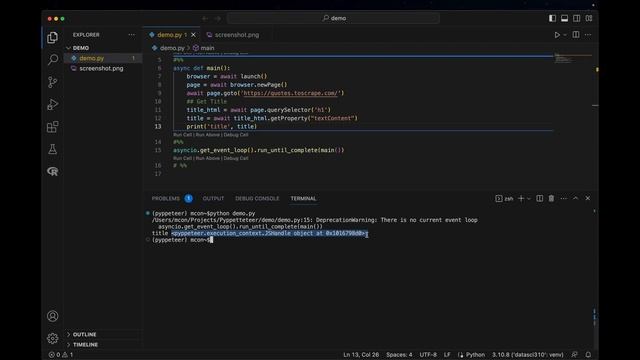
Task: Open the DEBUG CONSOLE tab
Action: coord(257,198)
